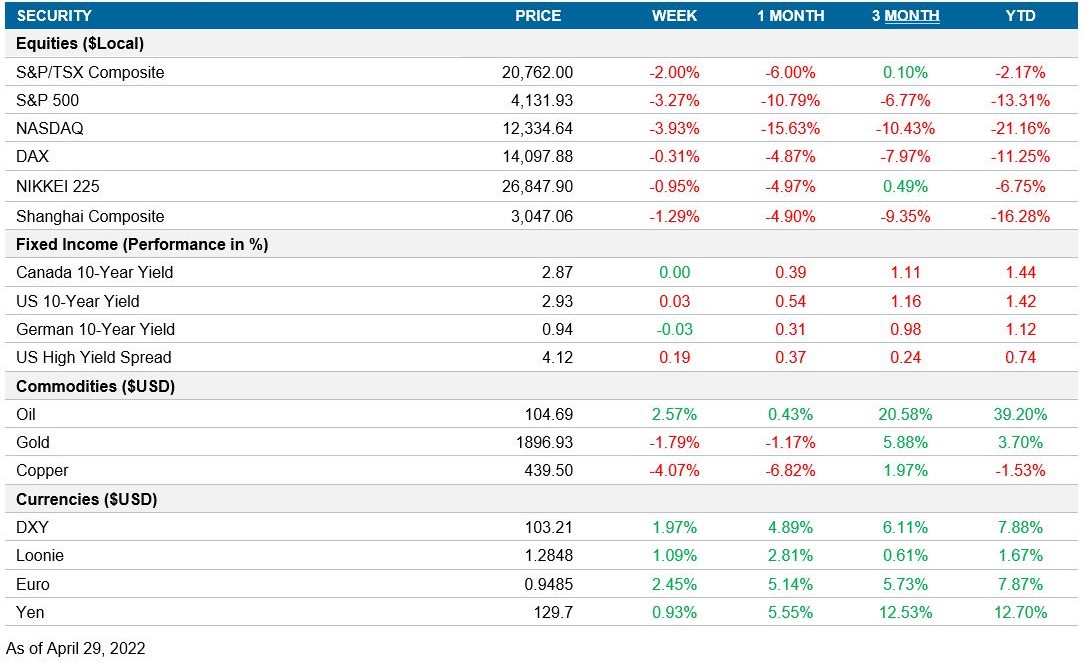Sort by the WEEK column header
Screen dimensions: 1084x666
[674, 16]
